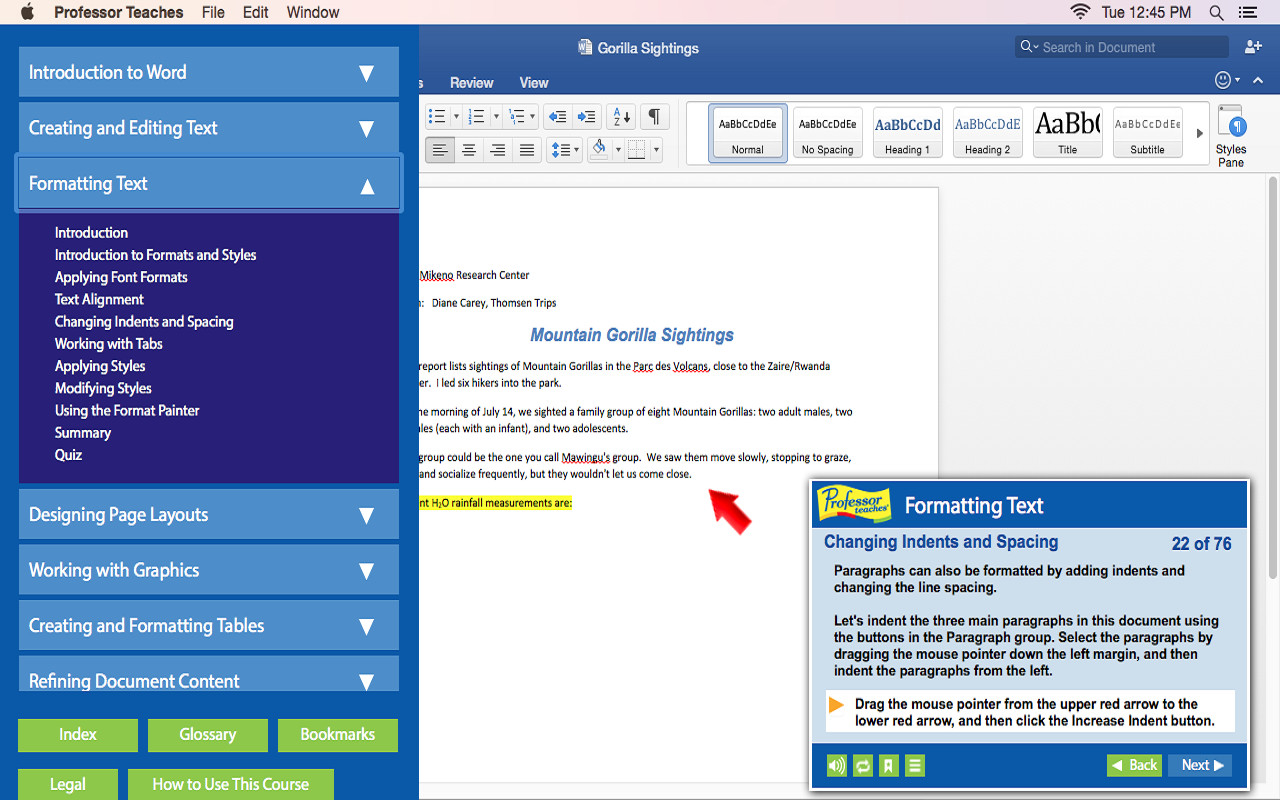
Task: Expand Creating and Editing Text section
Action: click(x=209, y=128)
